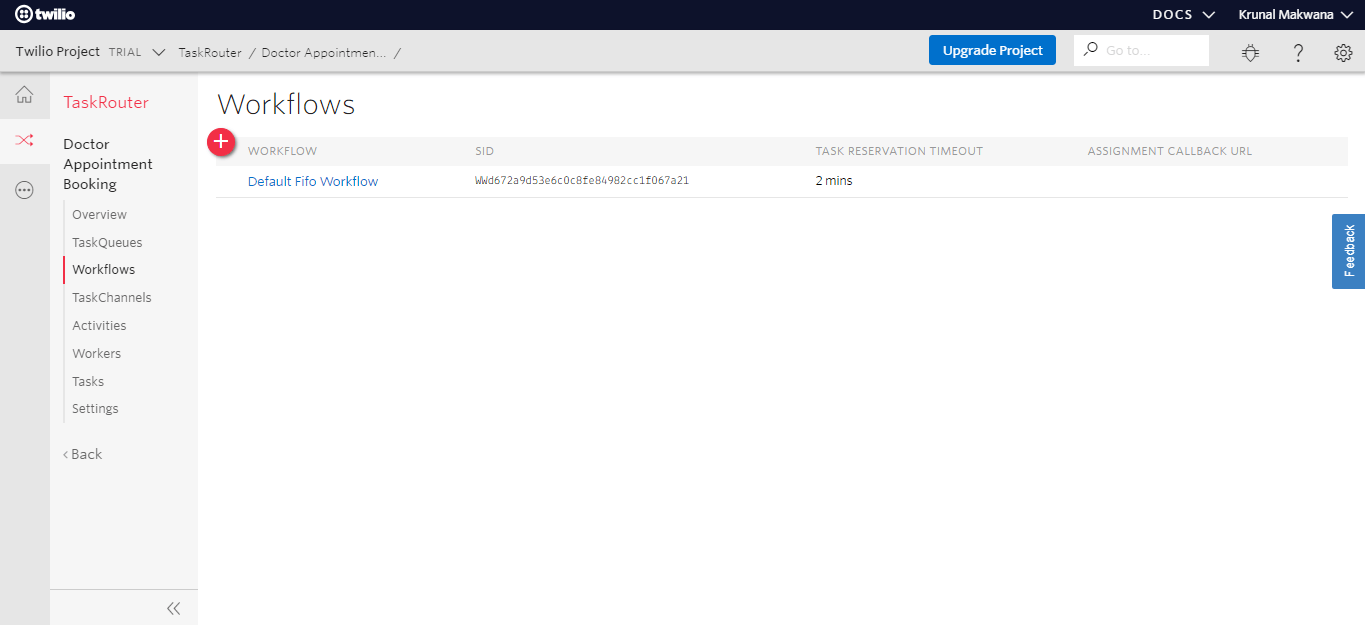Open the ellipsis products icon in sidebar
This screenshot has width=1365, height=625.
point(25,190)
